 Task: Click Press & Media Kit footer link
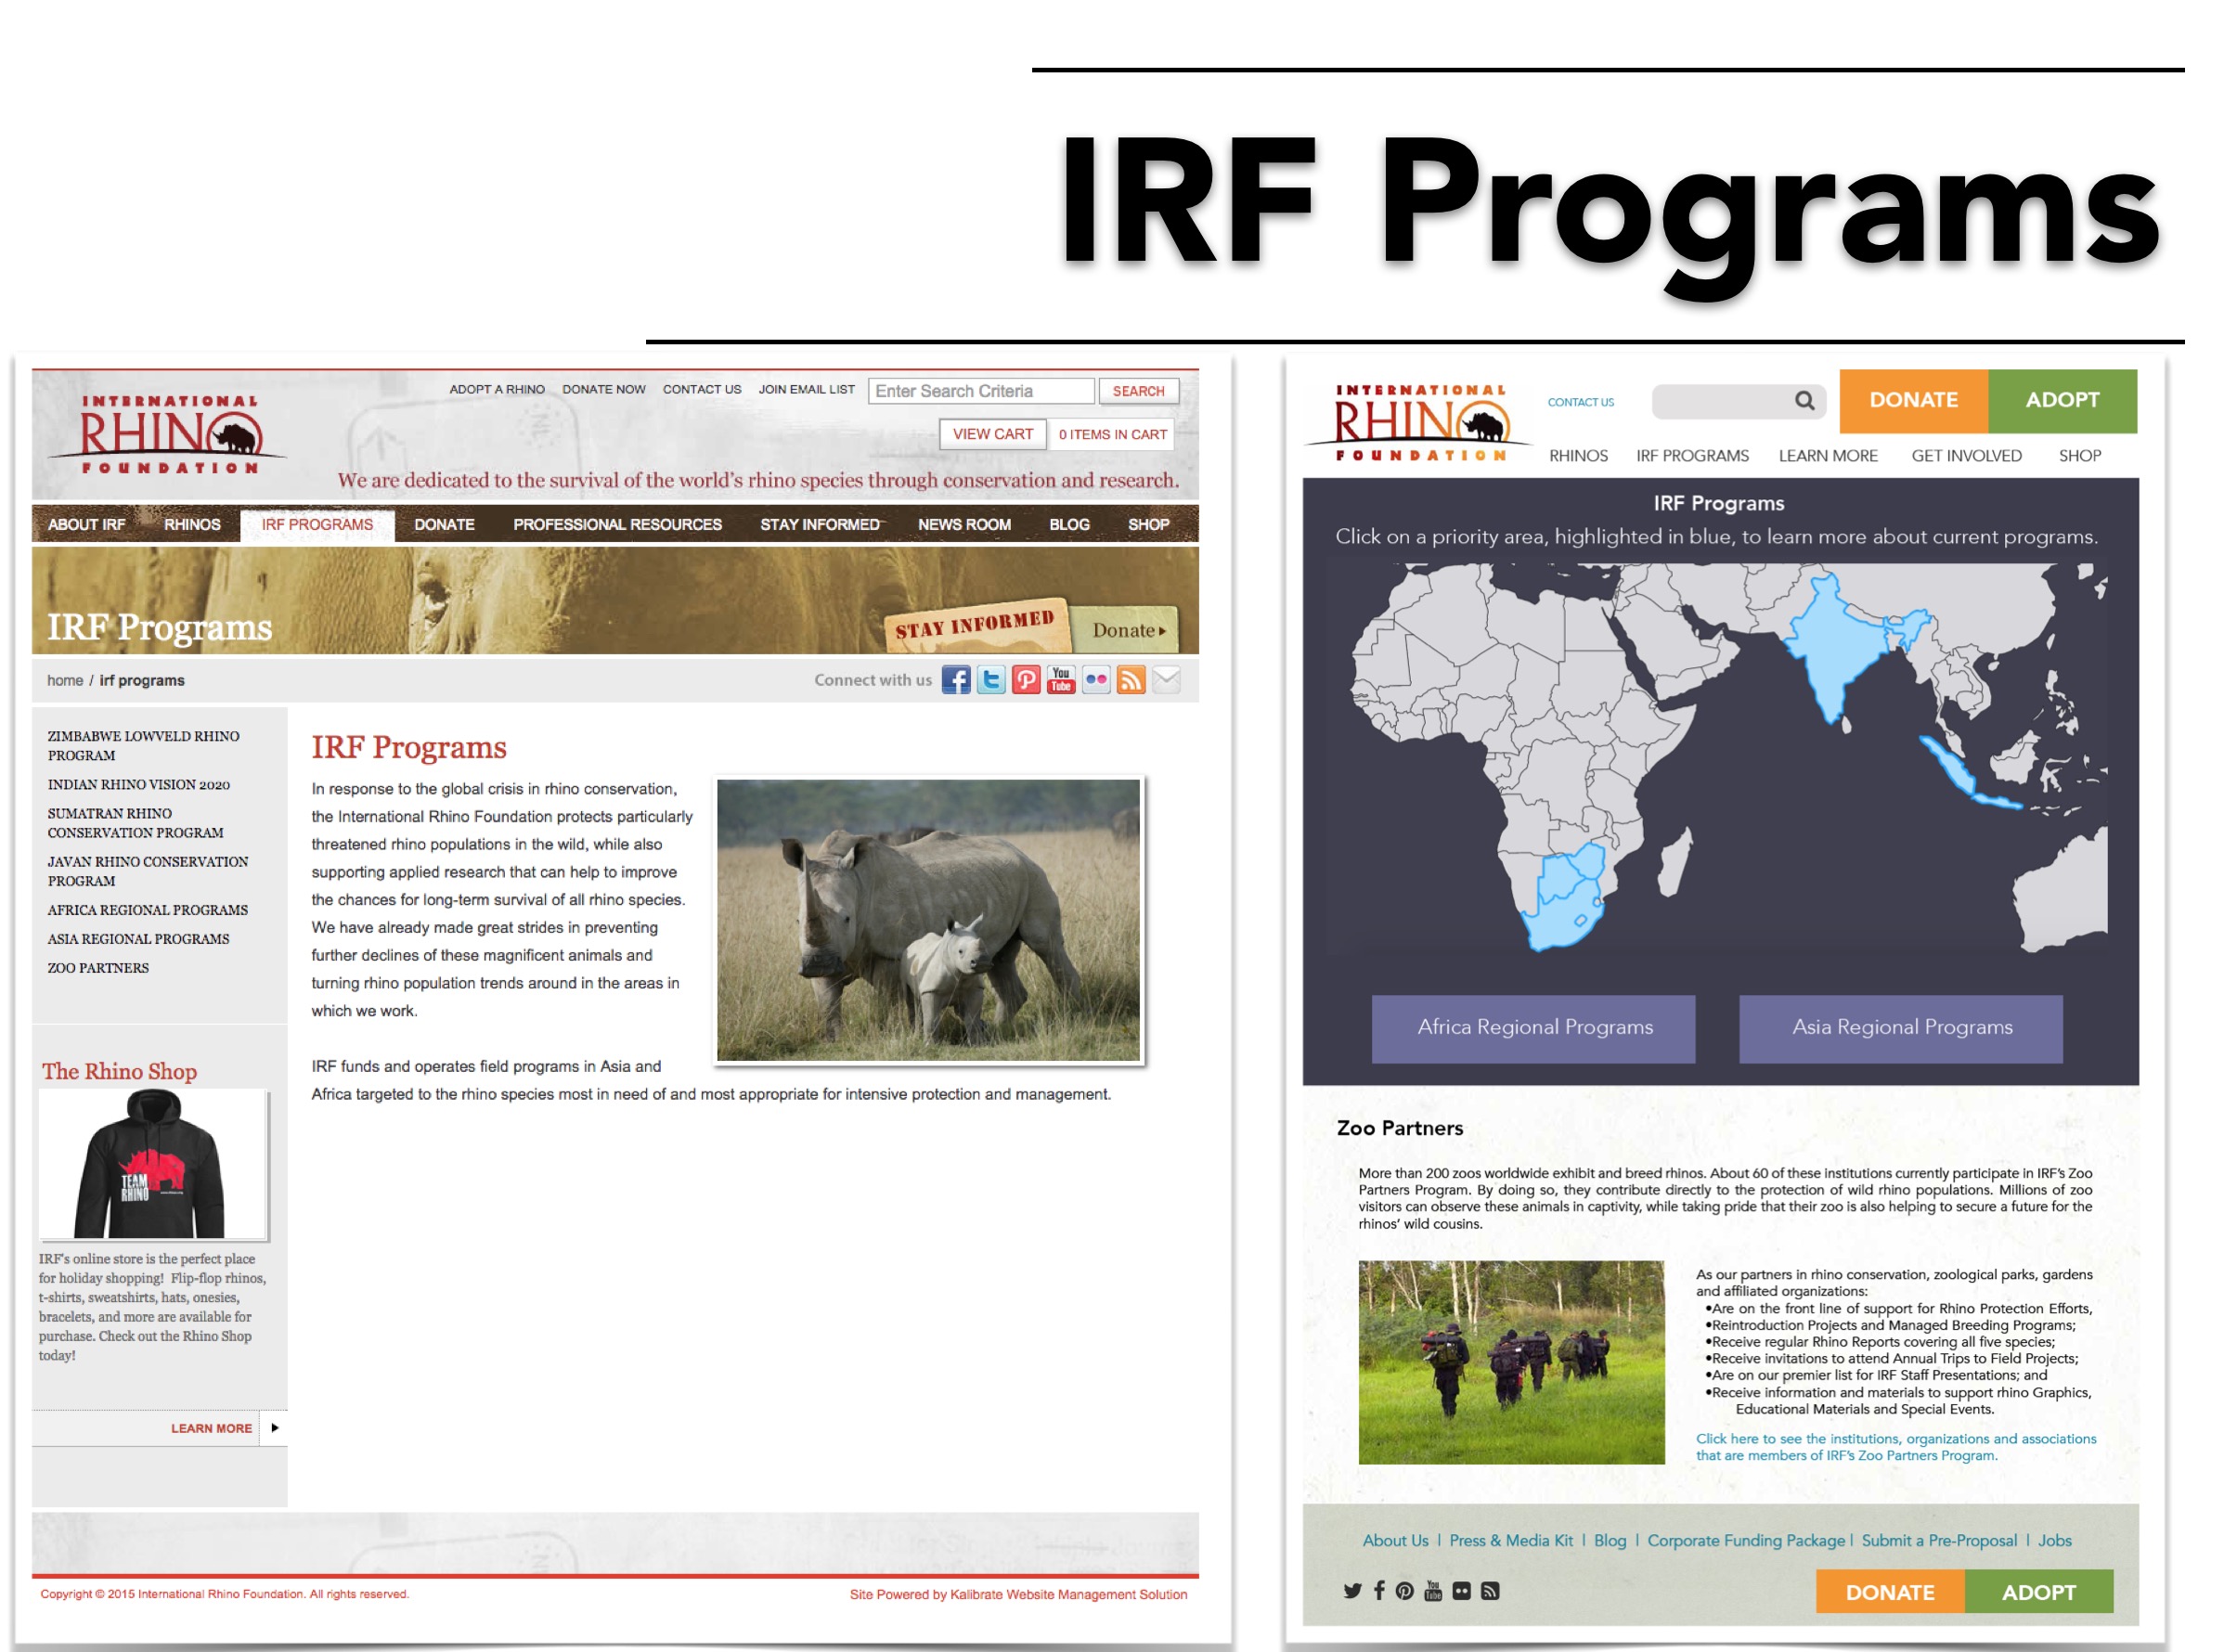pyautogui.click(x=1510, y=1541)
